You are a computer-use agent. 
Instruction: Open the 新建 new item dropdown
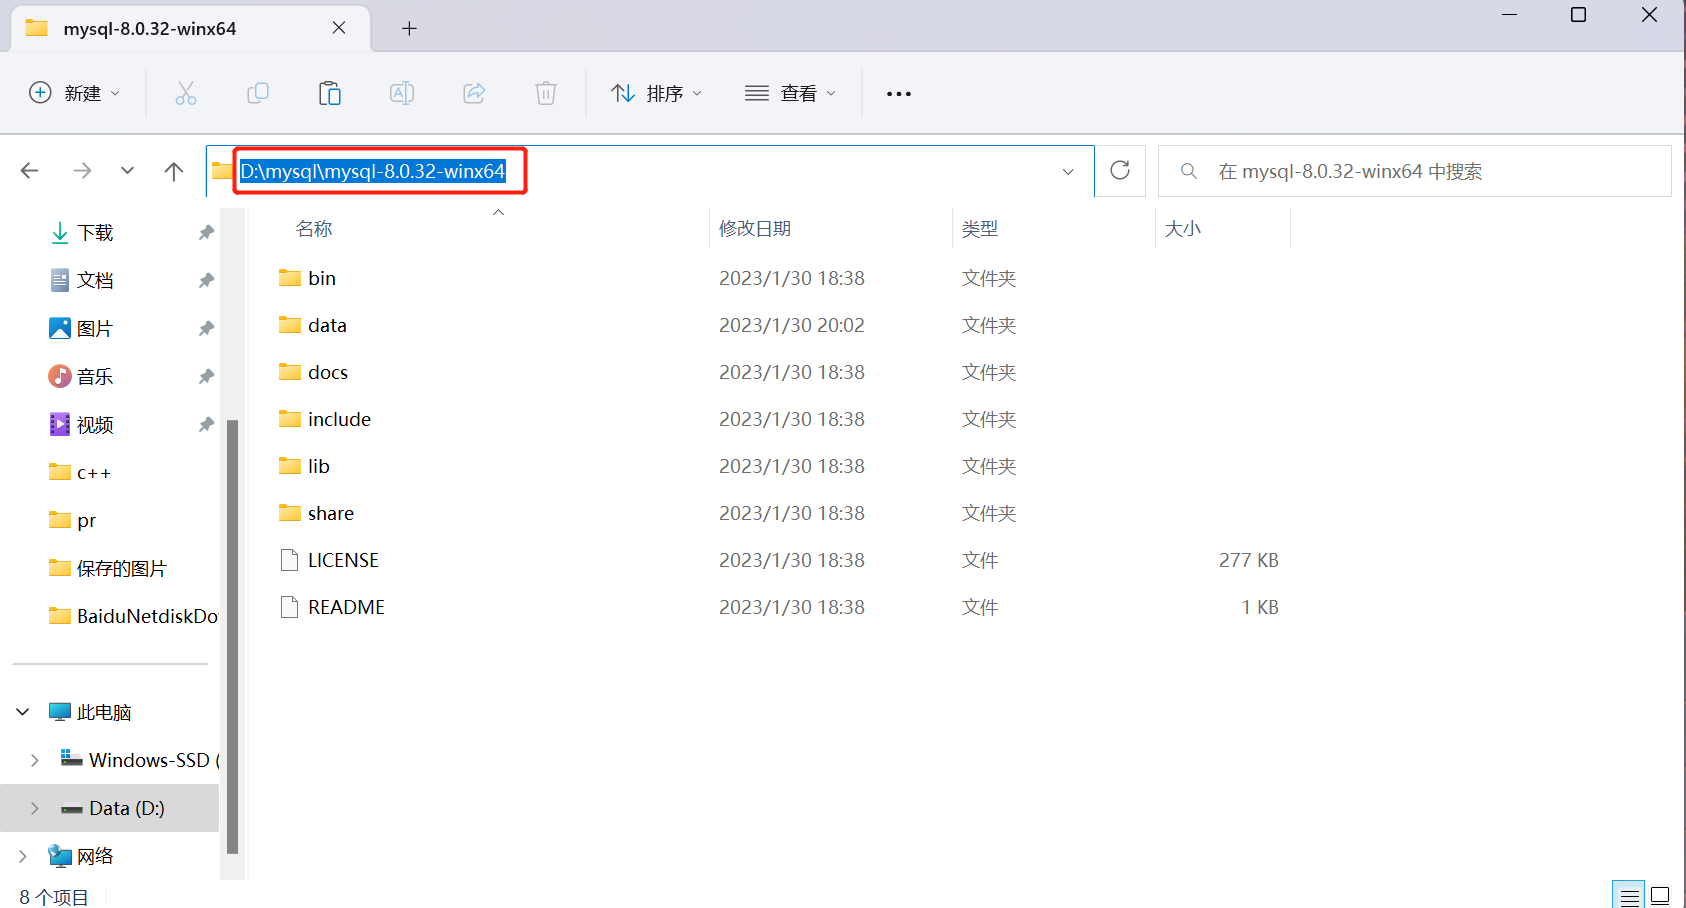[x=75, y=93]
